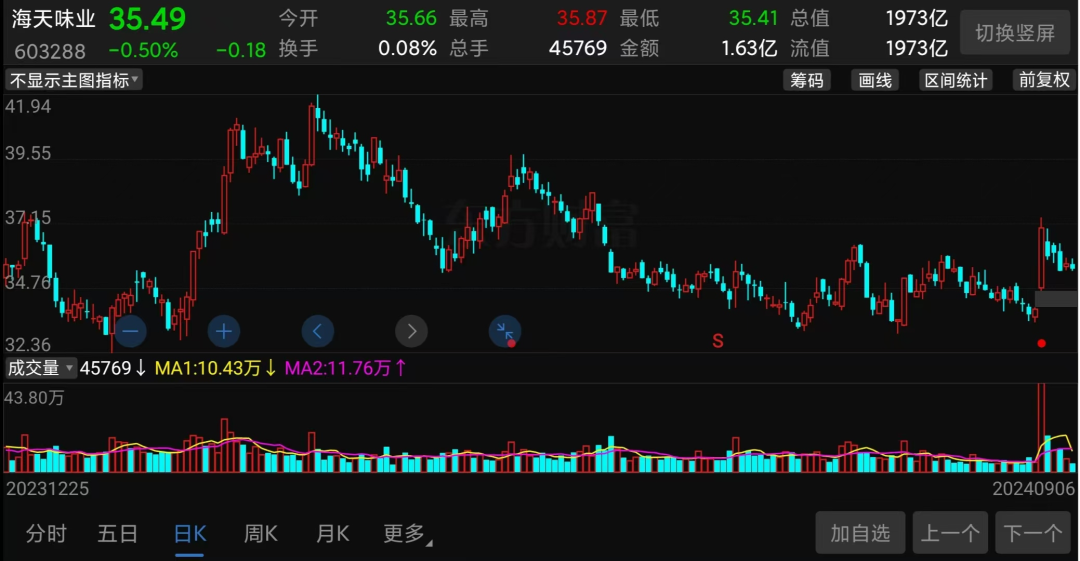Open the 不显示主图指标 indicator dropdown

(74, 81)
